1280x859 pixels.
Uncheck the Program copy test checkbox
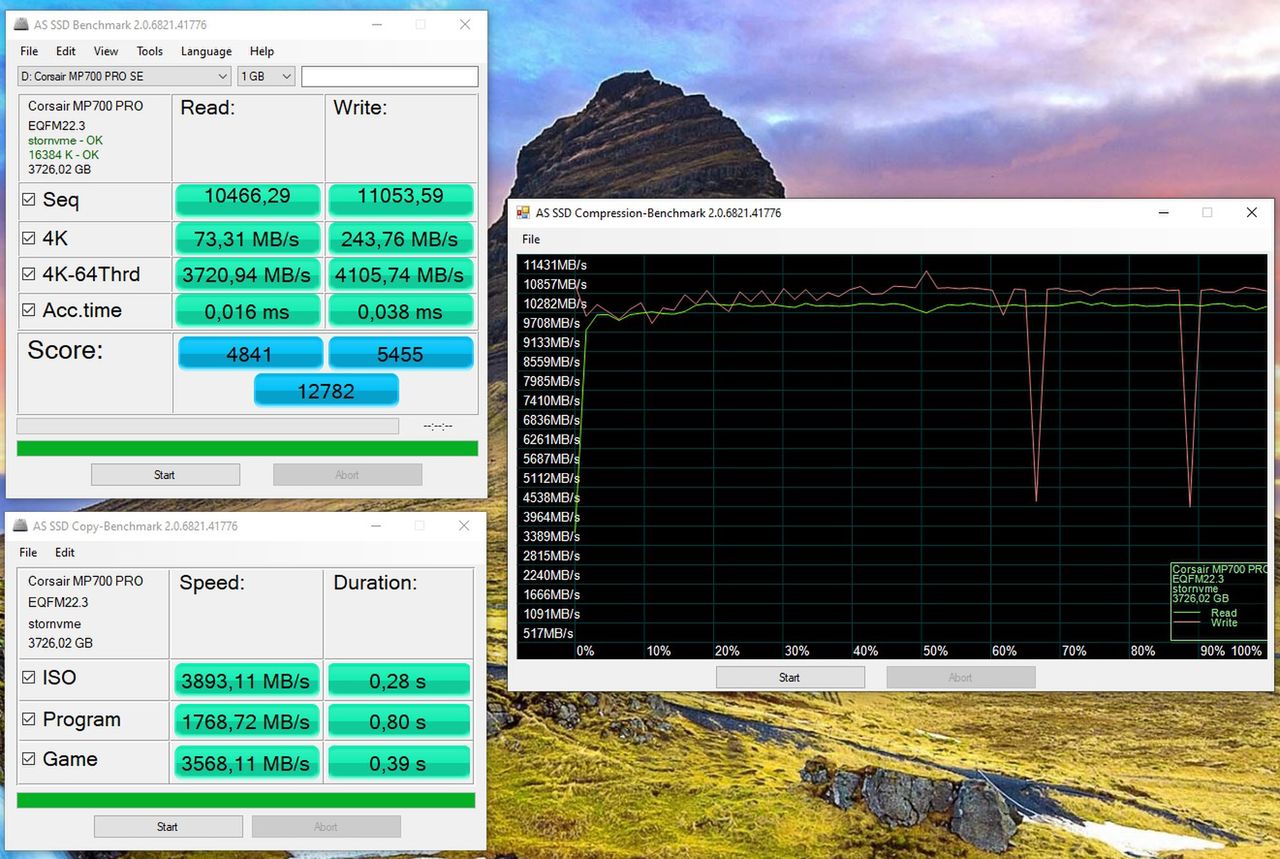pos(29,720)
